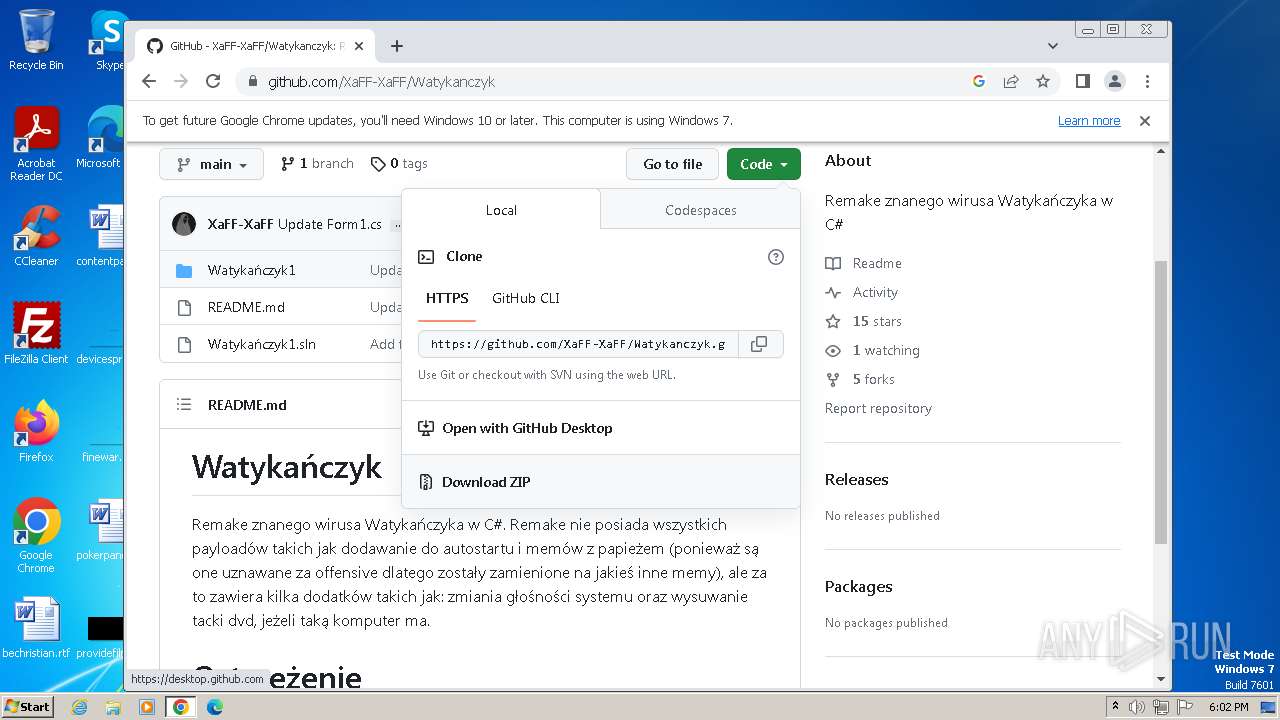Click the Releases heading link

tap(857, 479)
